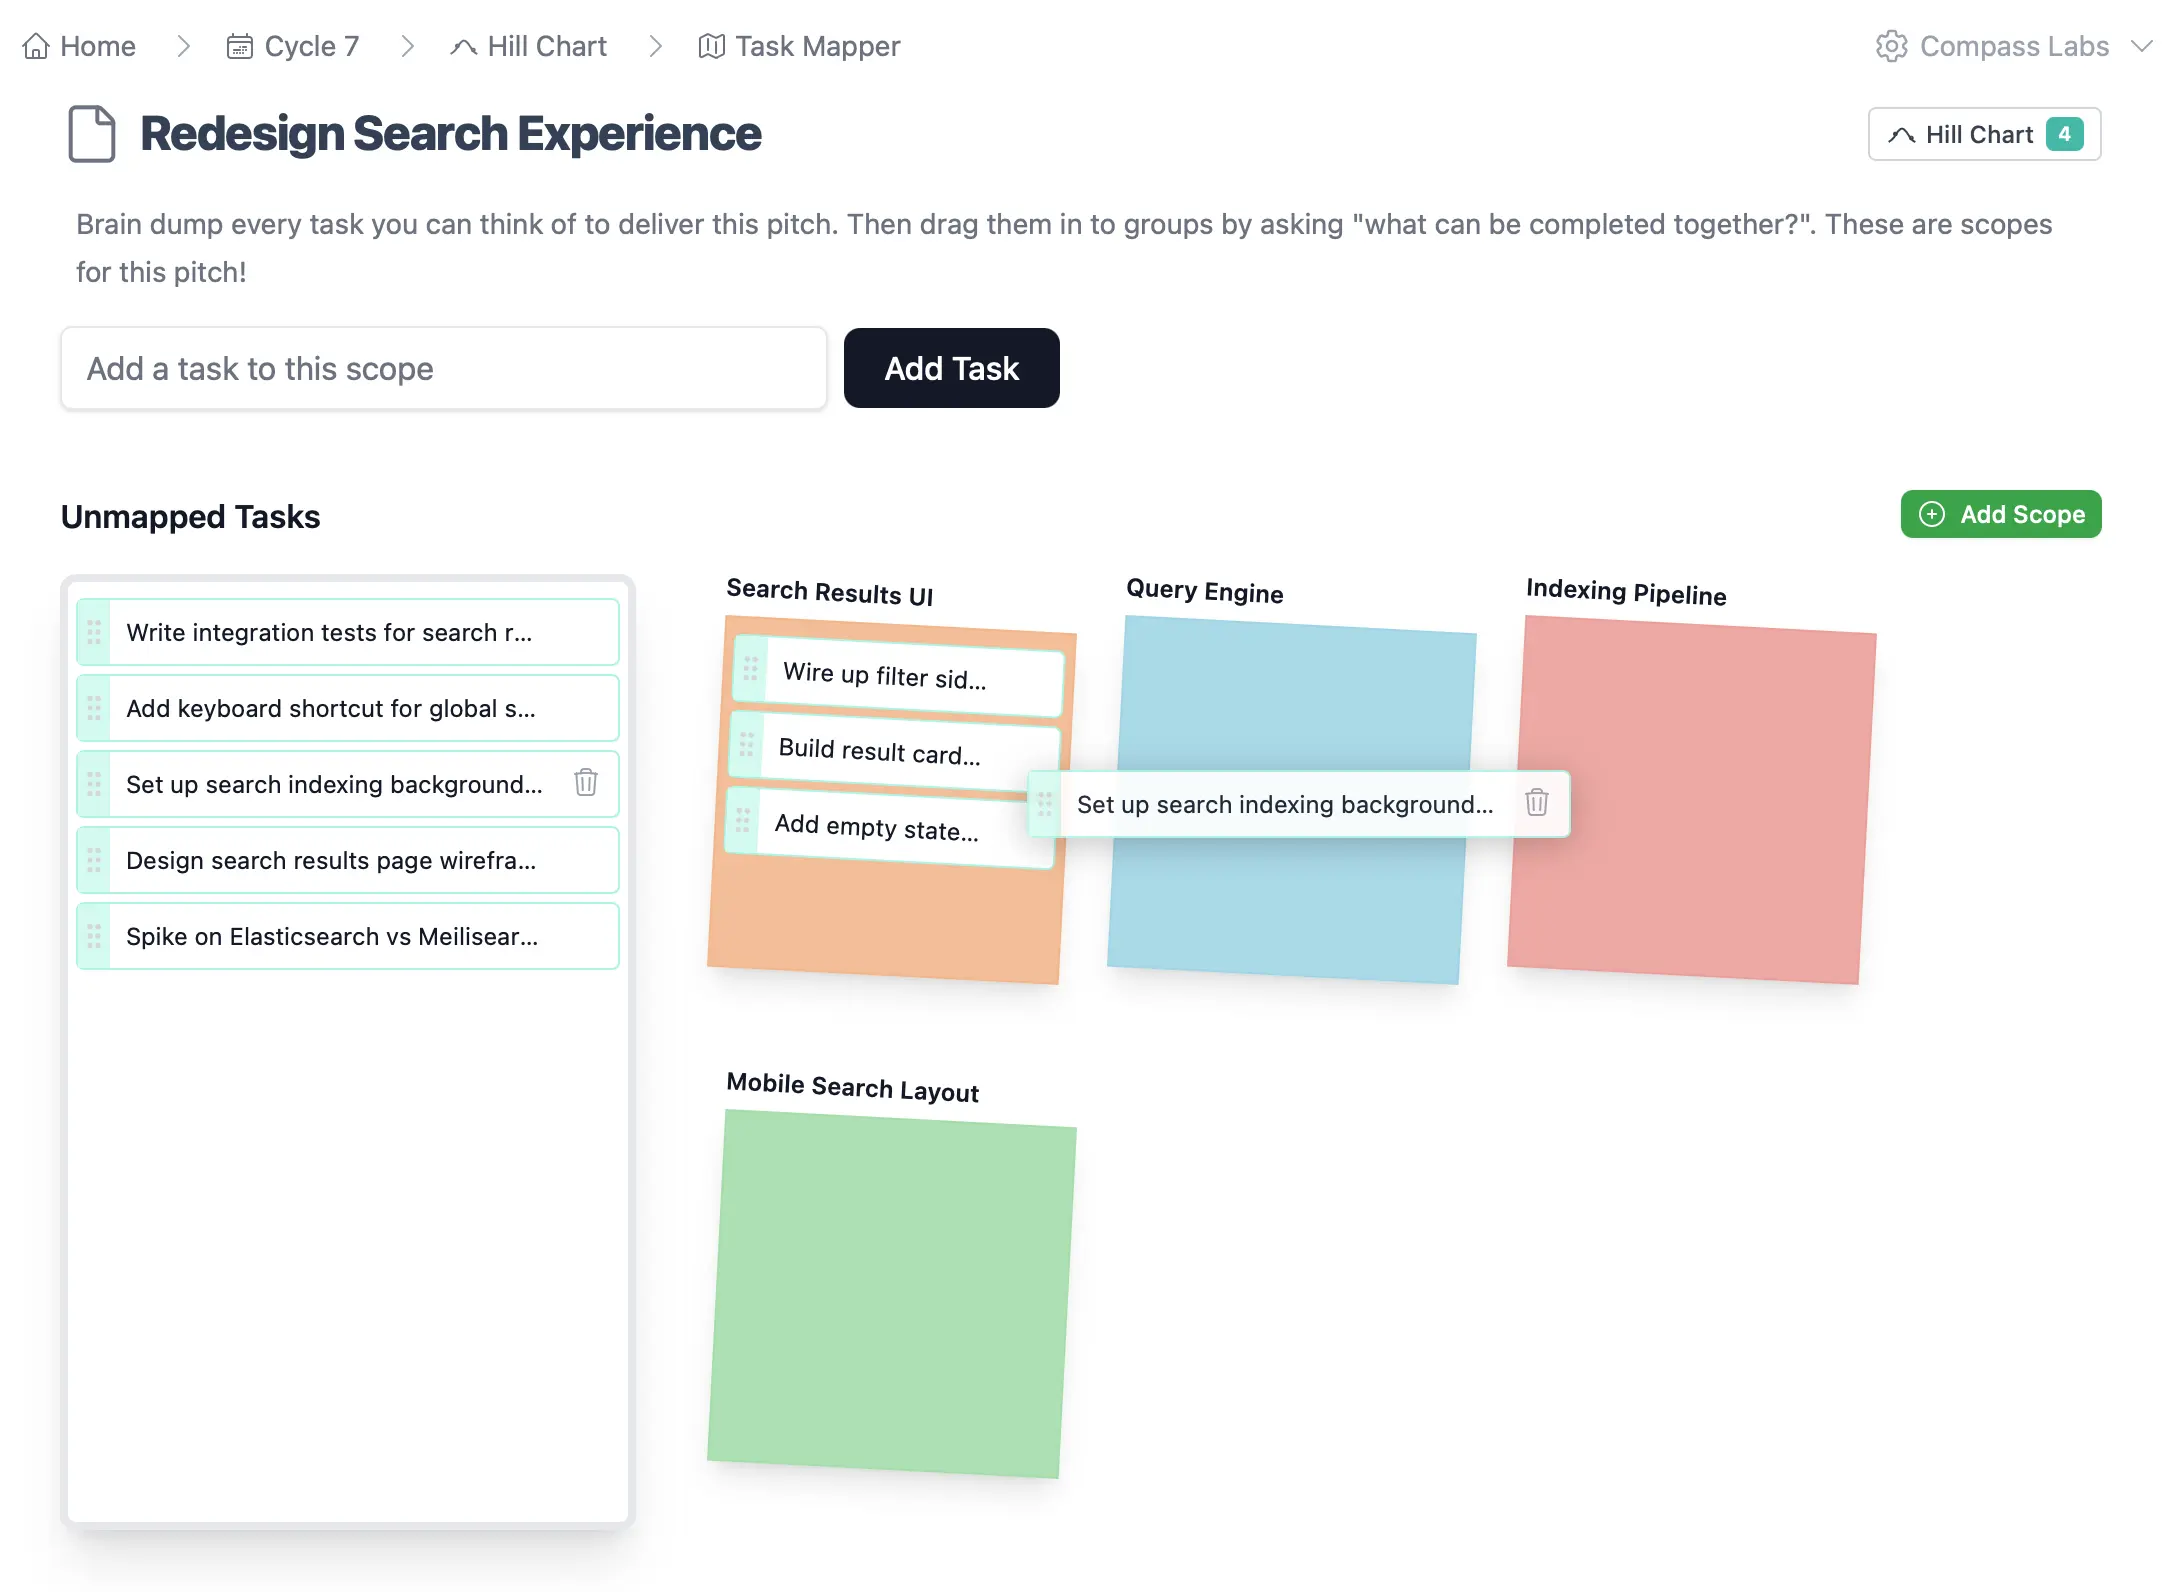The image size is (2172, 1592).
Task: Focus the add a task input field
Action: (443, 368)
